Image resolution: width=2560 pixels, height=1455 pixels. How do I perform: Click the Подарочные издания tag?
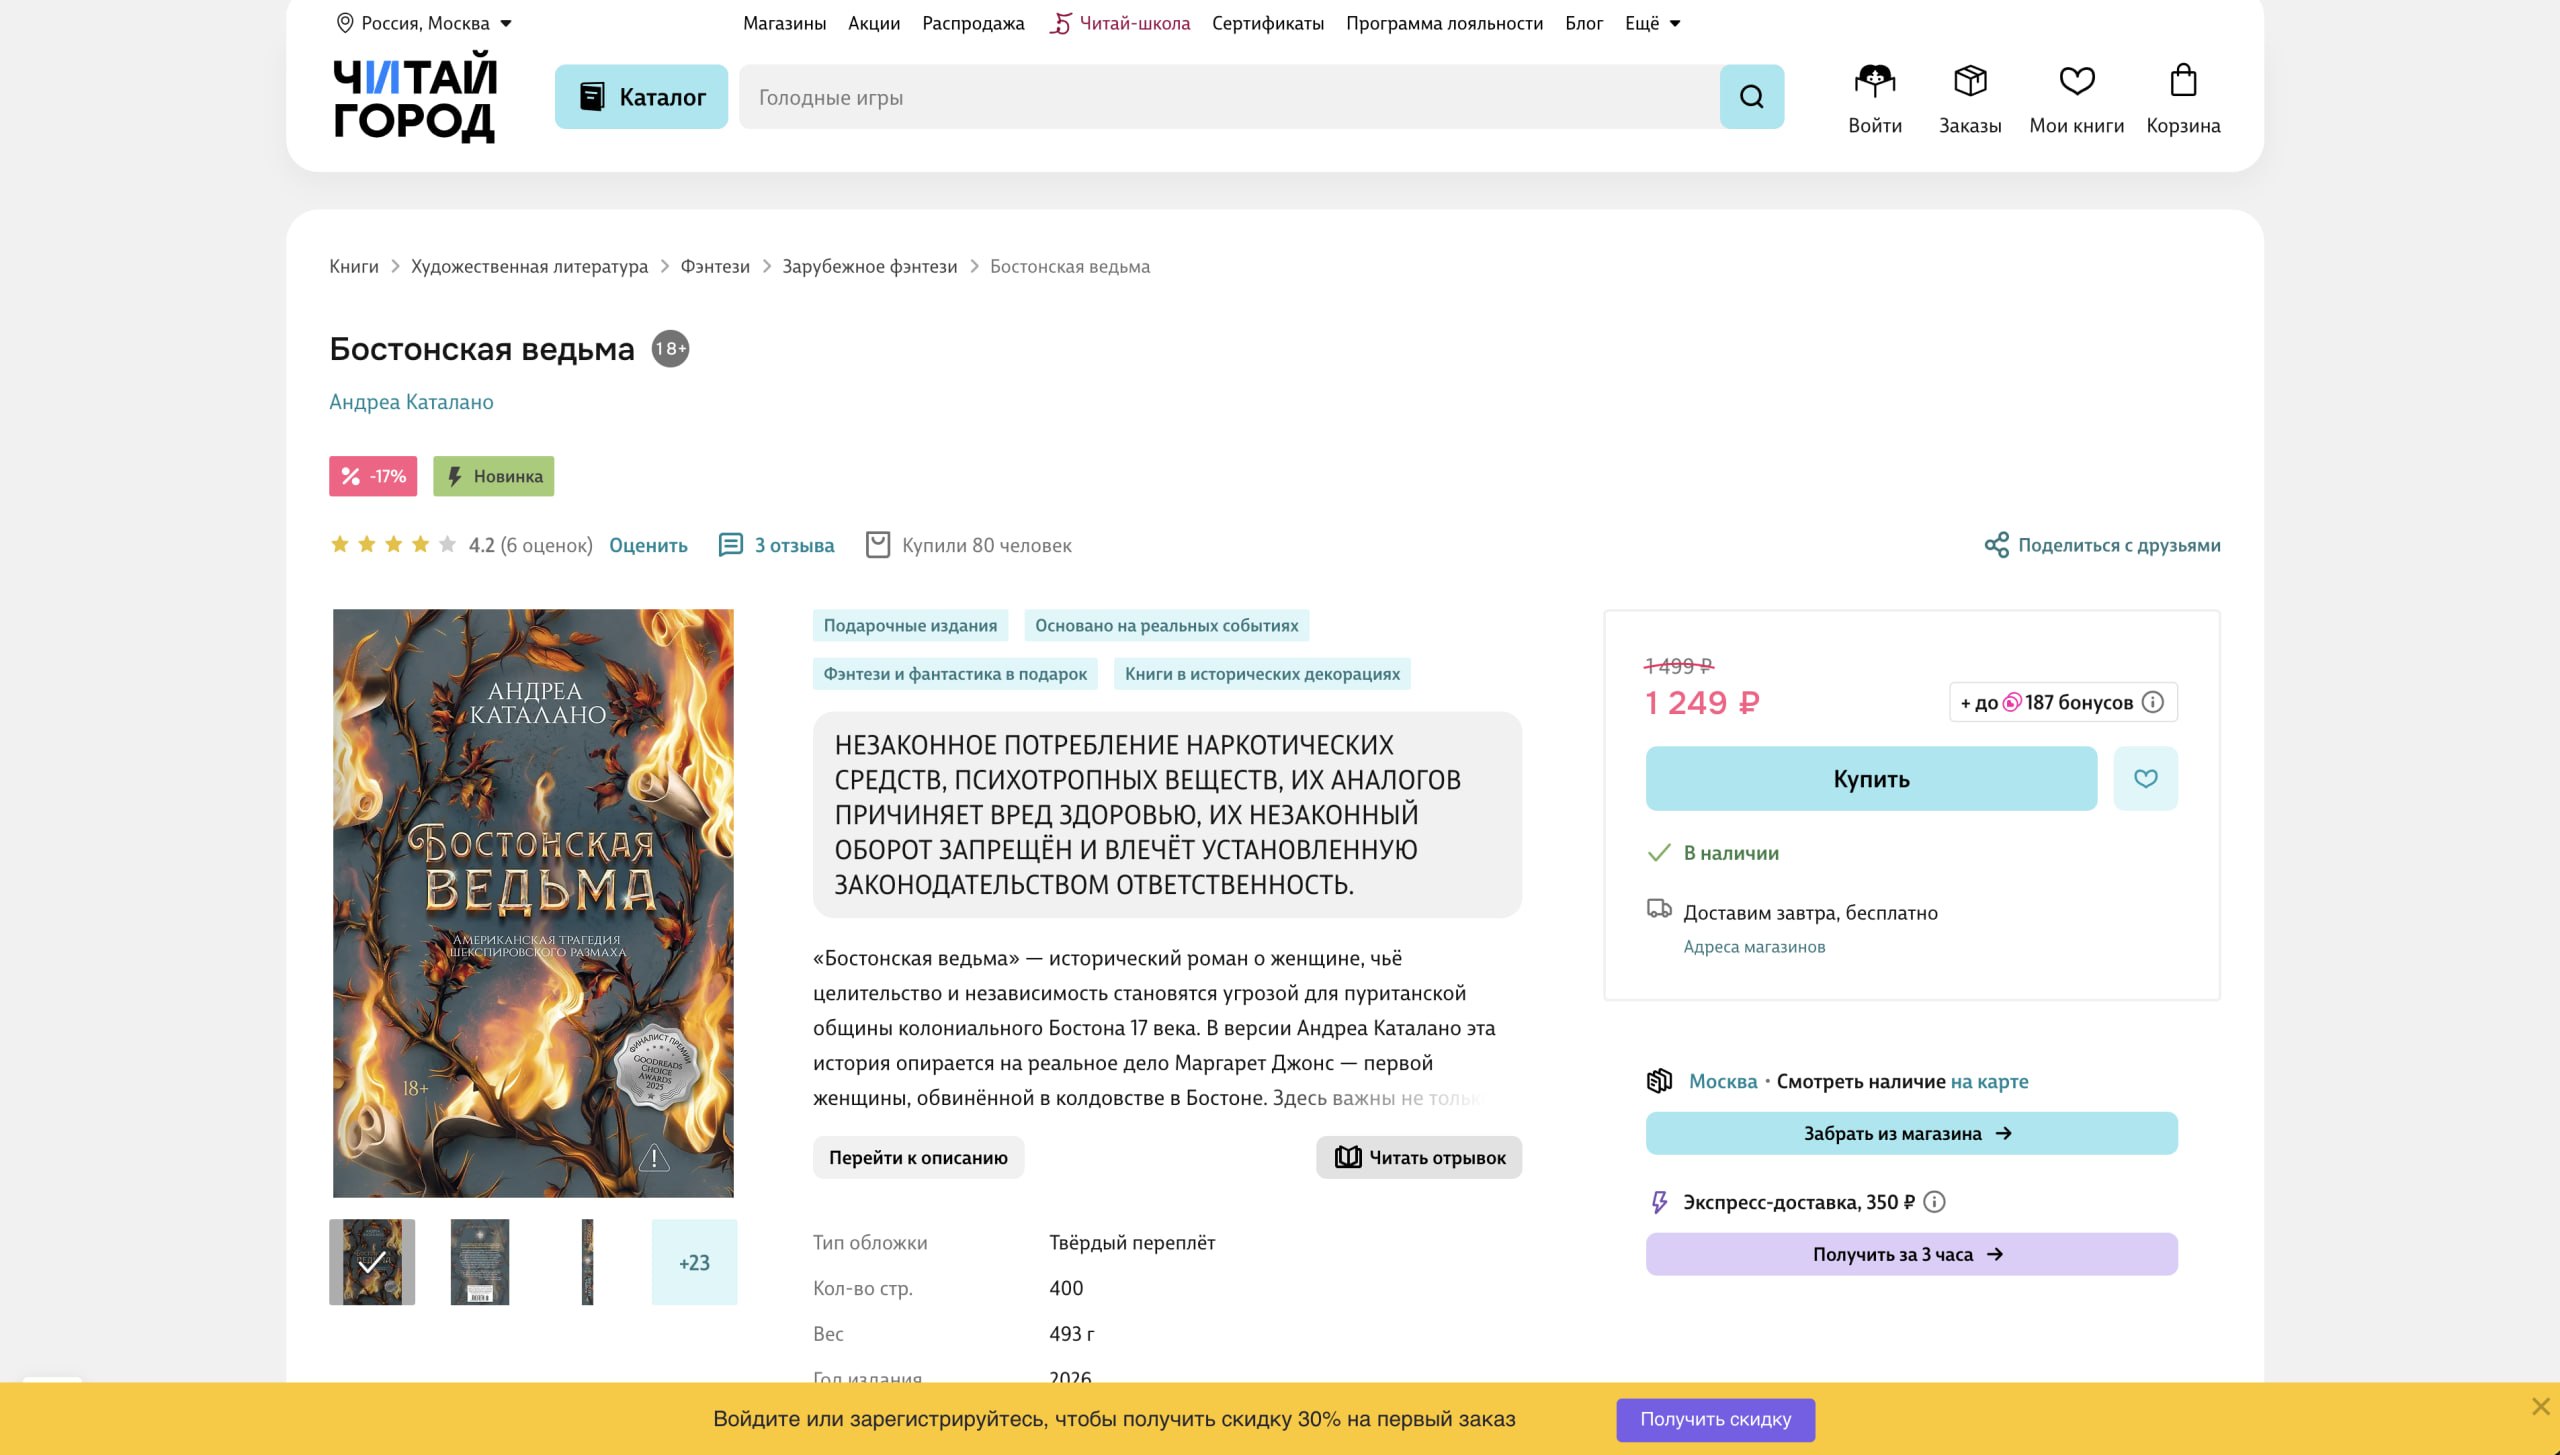pos(910,626)
